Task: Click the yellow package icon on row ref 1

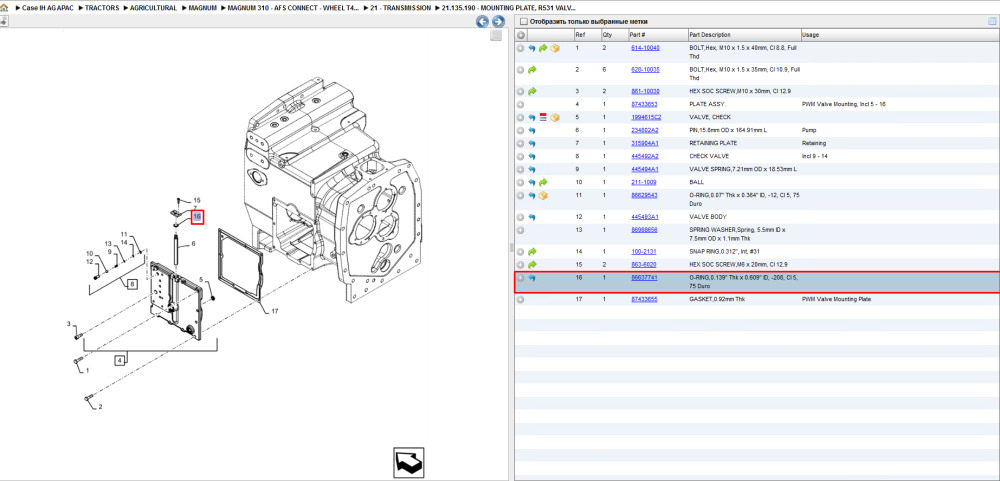Action: 555,48
